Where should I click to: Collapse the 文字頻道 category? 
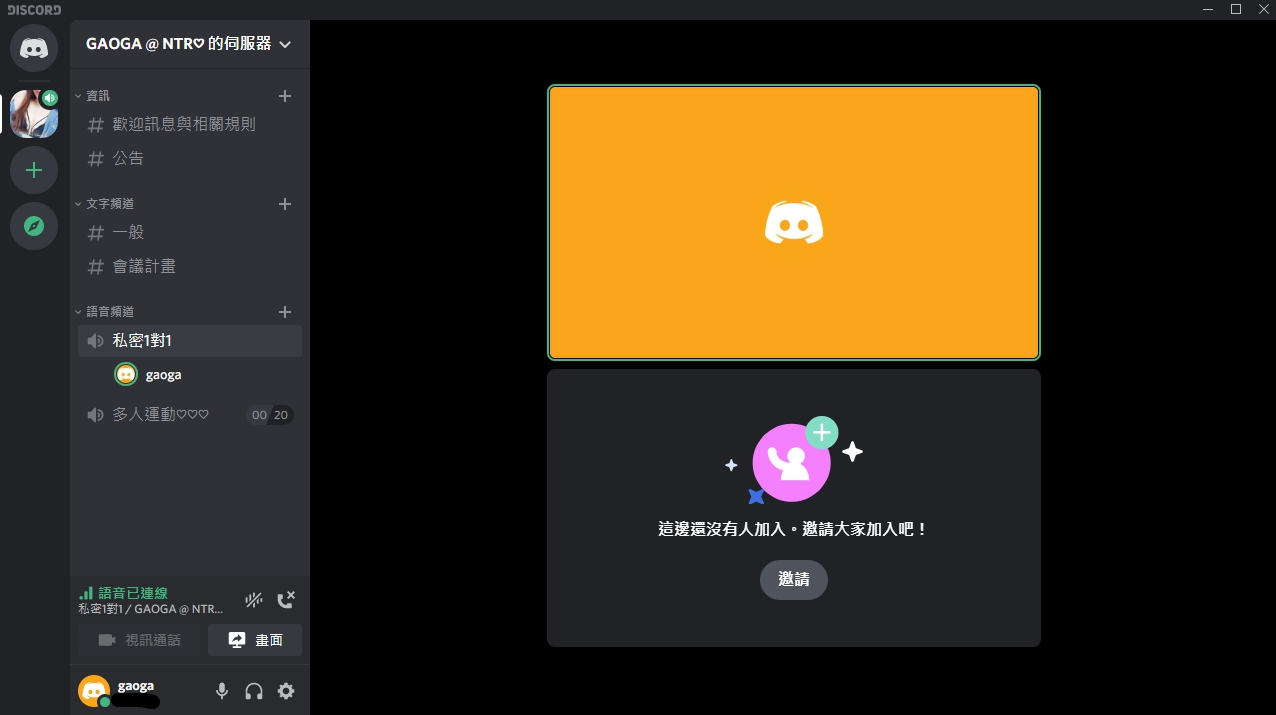[x=104, y=204]
